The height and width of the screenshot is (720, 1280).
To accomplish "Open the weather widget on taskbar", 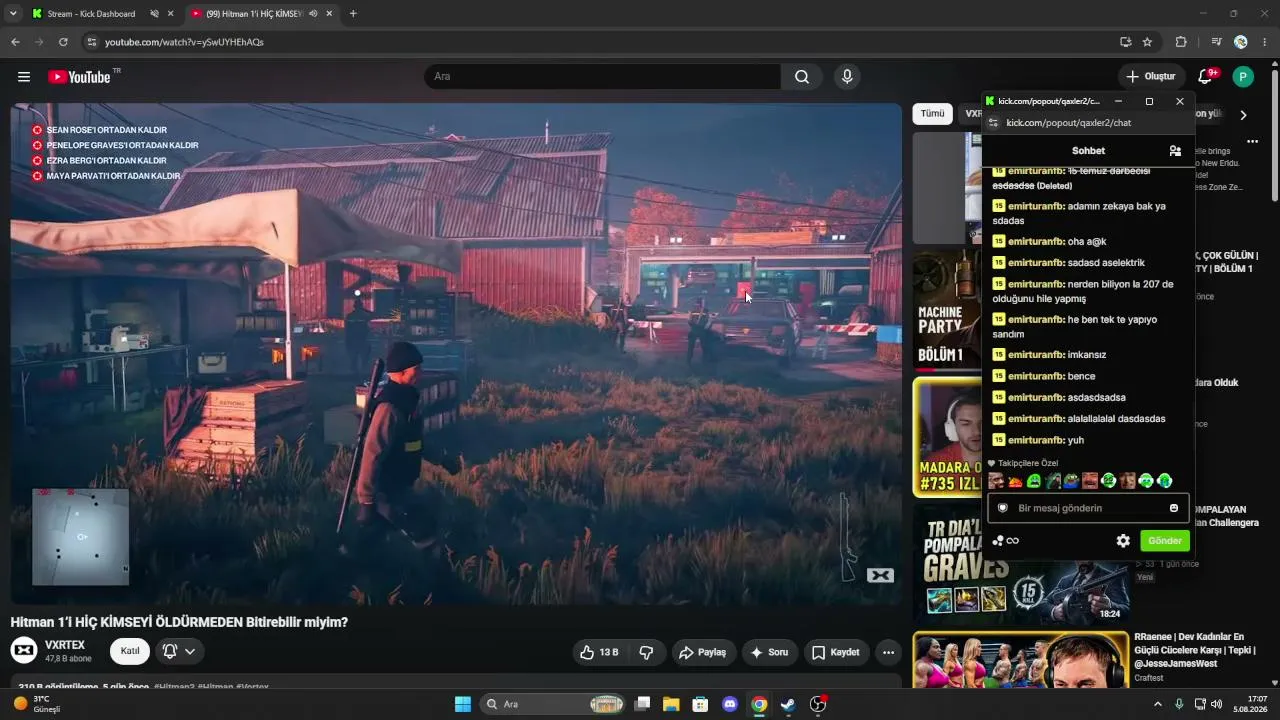I will point(38,704).
